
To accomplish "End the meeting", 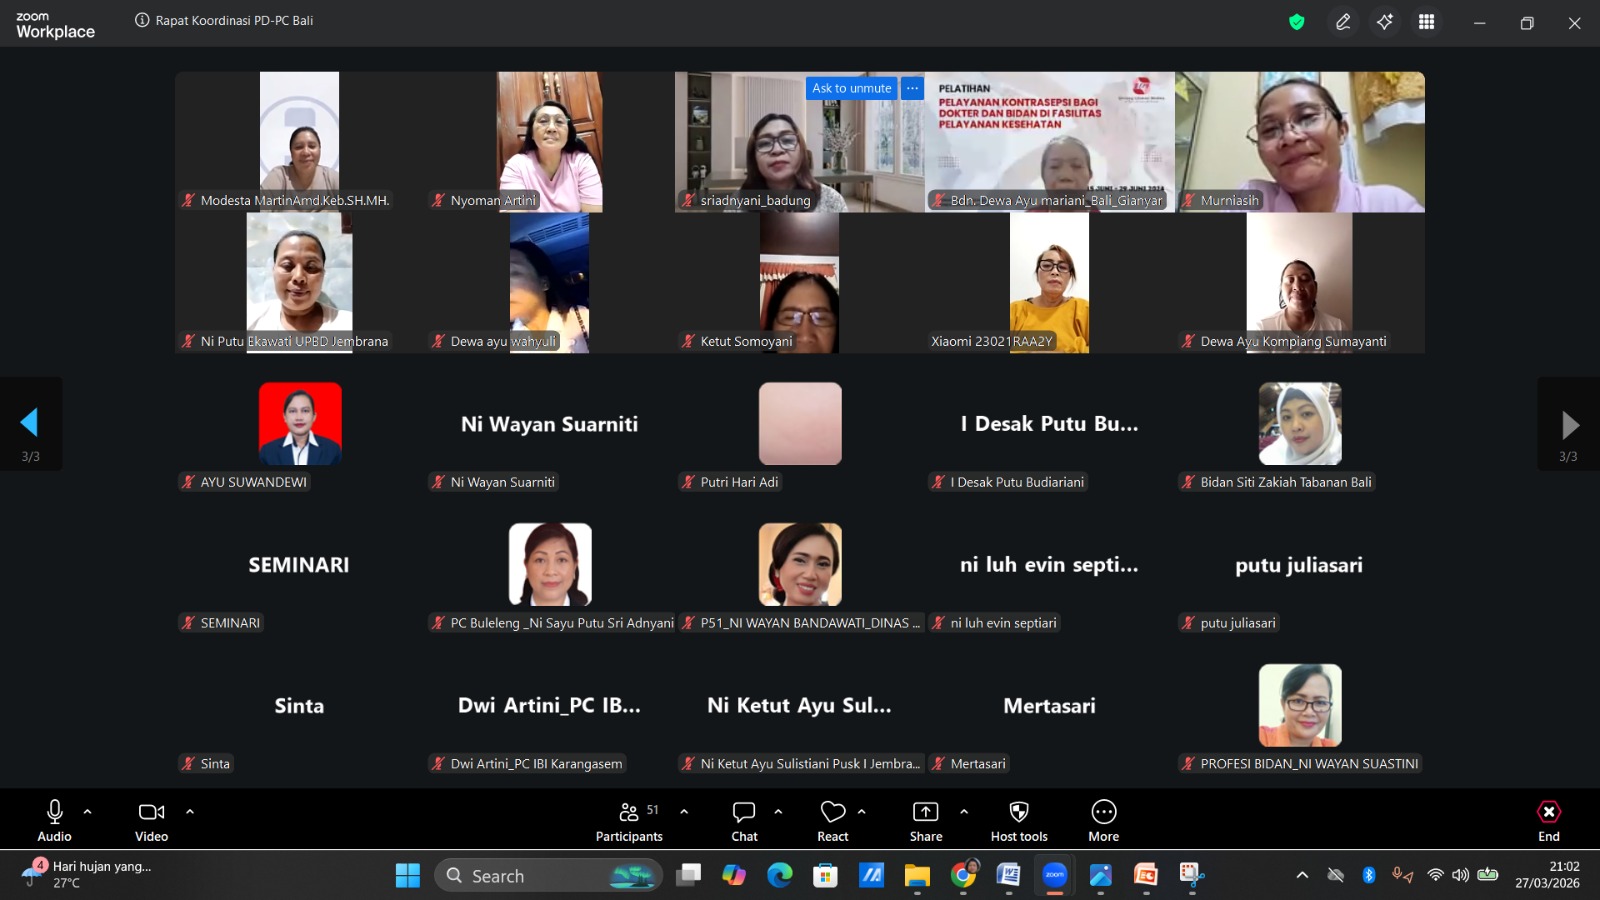I will tap(1548, 820).
